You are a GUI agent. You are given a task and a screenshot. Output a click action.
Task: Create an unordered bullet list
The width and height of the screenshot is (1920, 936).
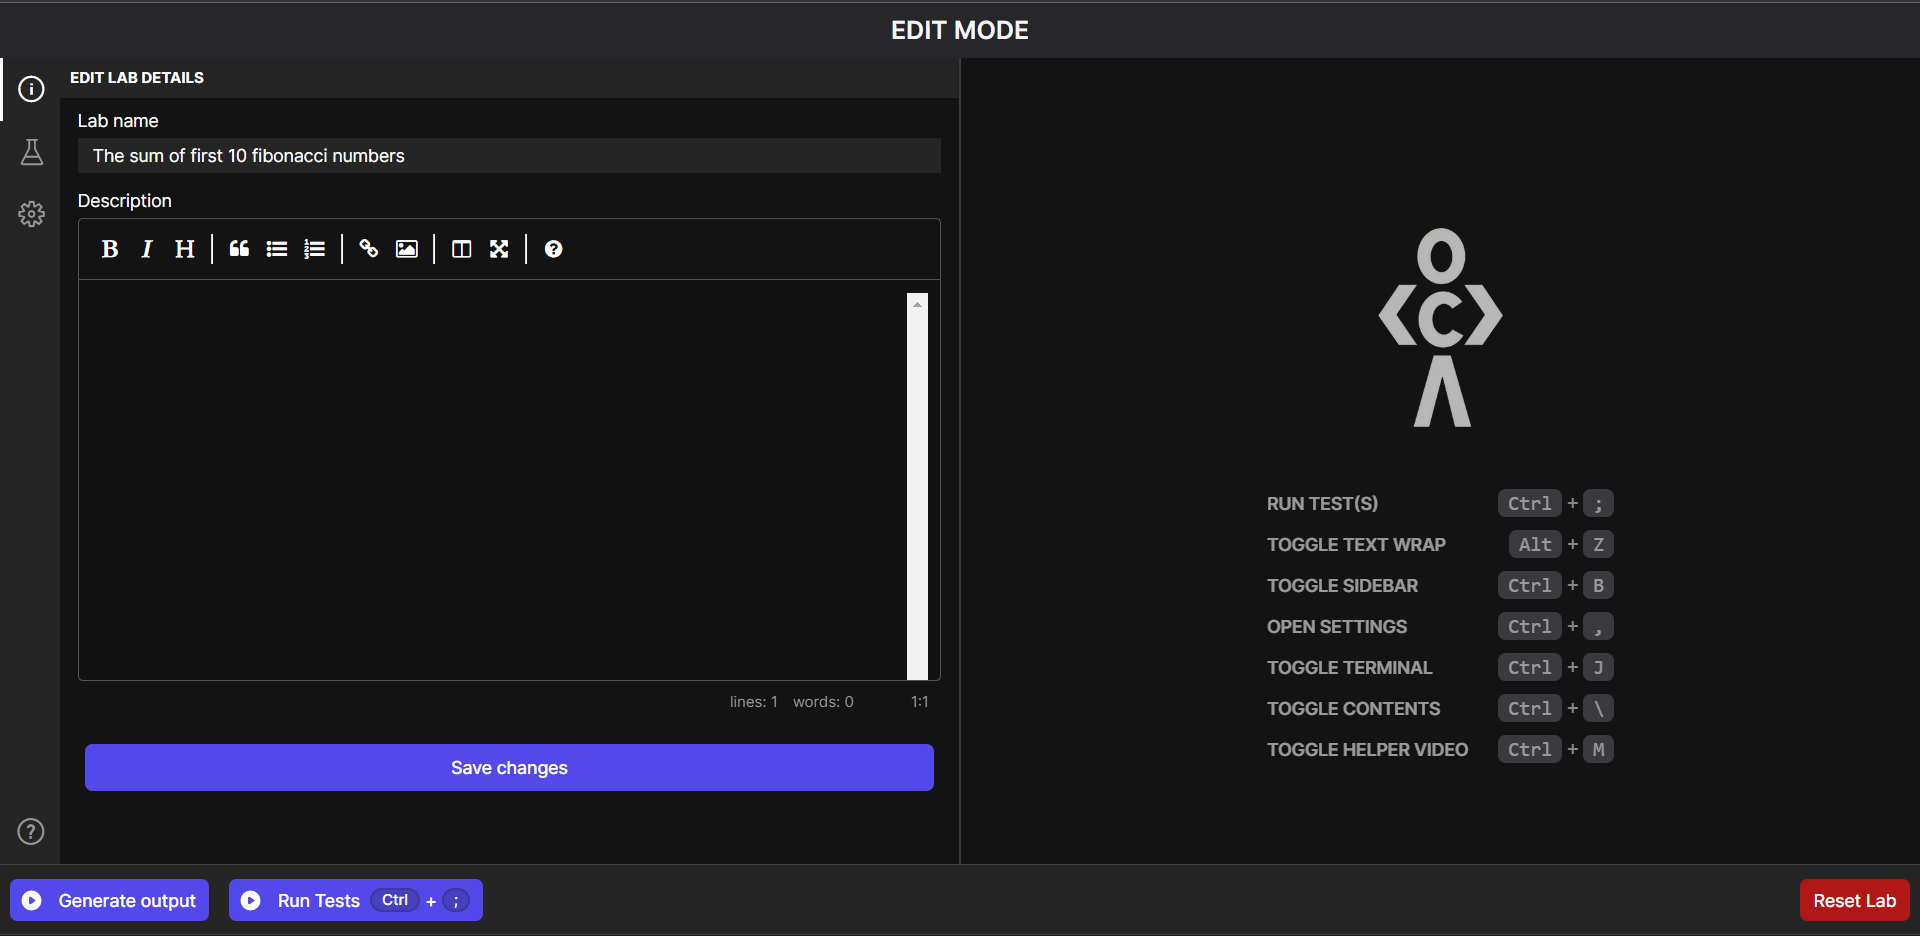pyautogui.click(x=277, y=249)
